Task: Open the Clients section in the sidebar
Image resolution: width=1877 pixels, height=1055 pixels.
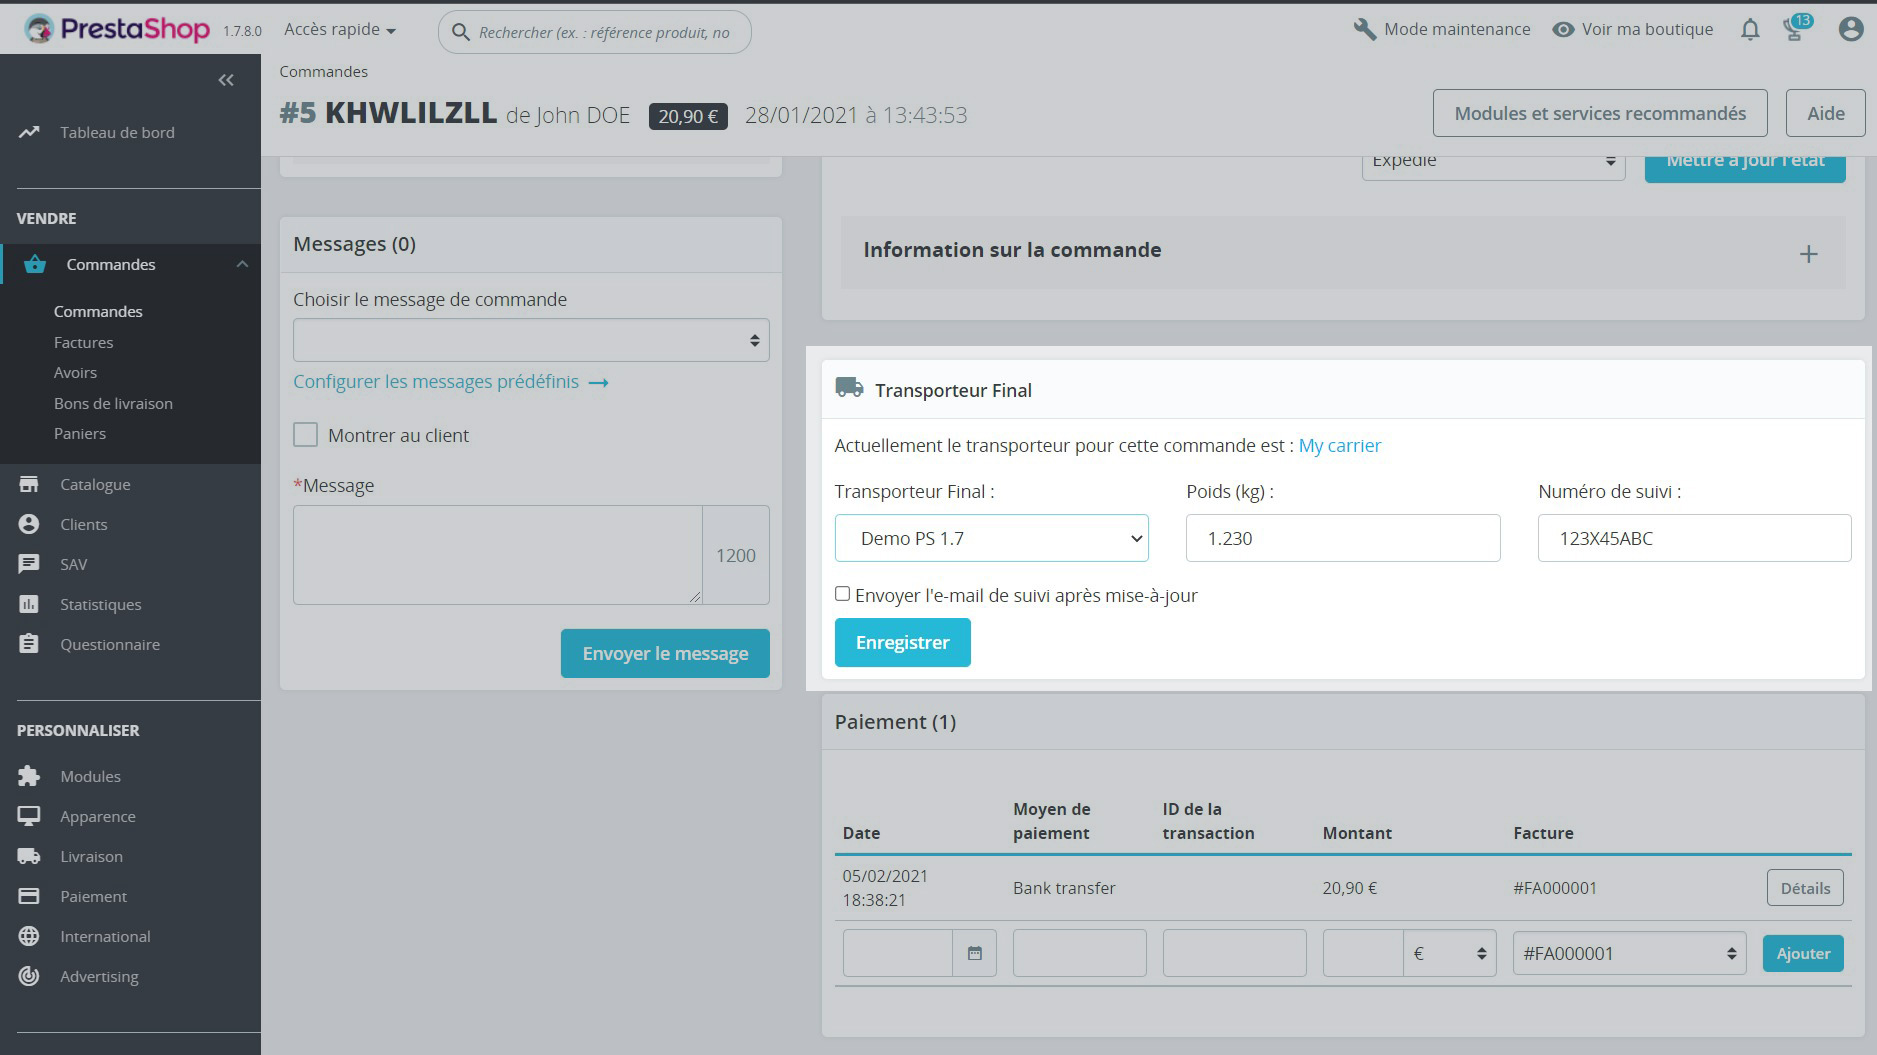Action: click(82, 524)
